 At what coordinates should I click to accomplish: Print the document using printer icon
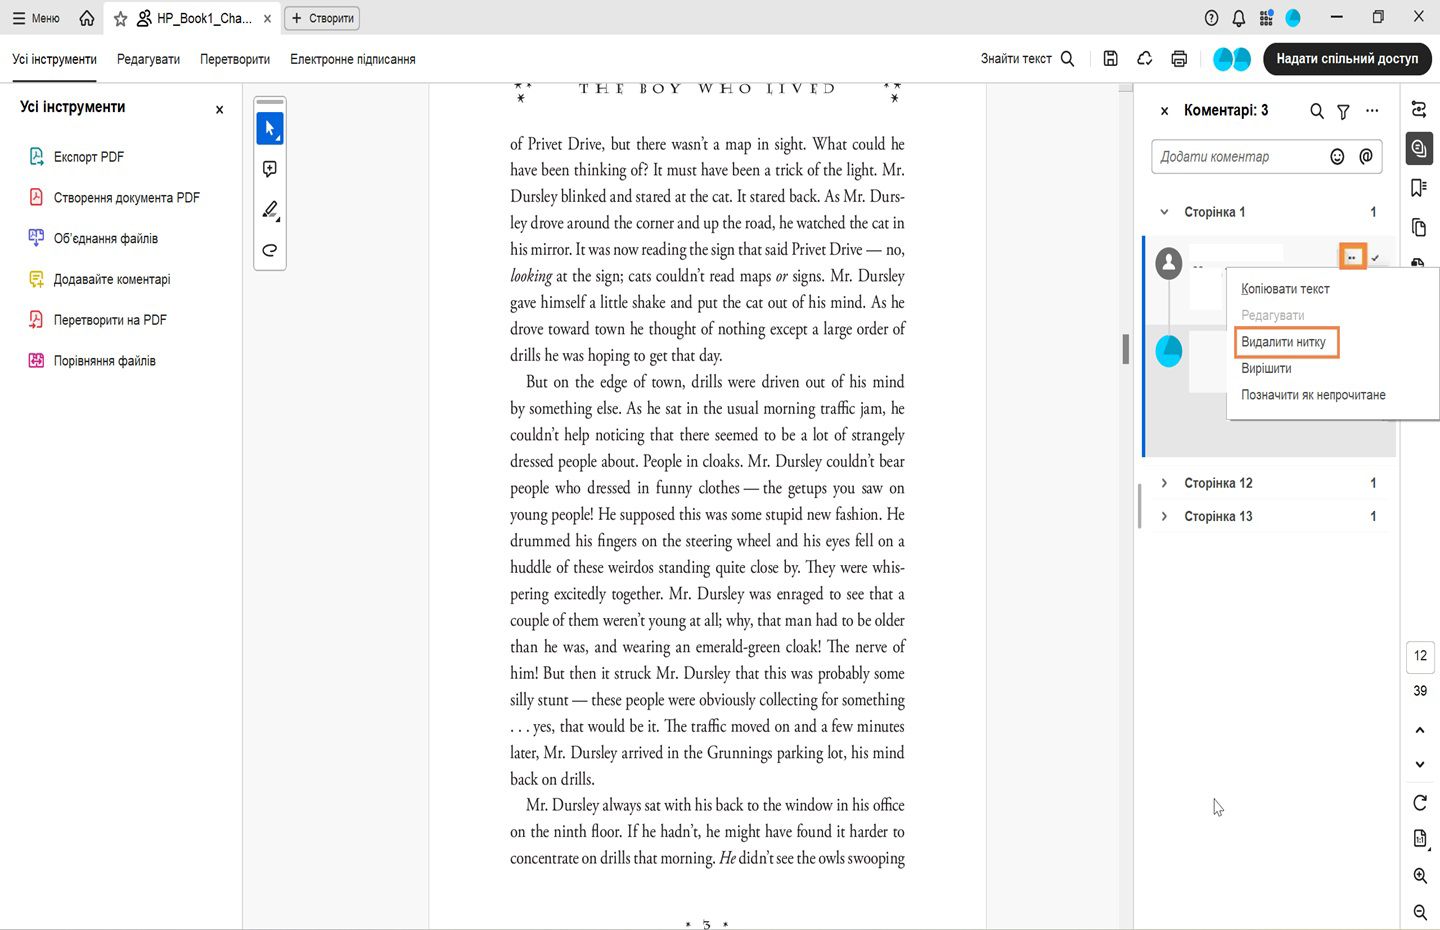click(1179, 59)
